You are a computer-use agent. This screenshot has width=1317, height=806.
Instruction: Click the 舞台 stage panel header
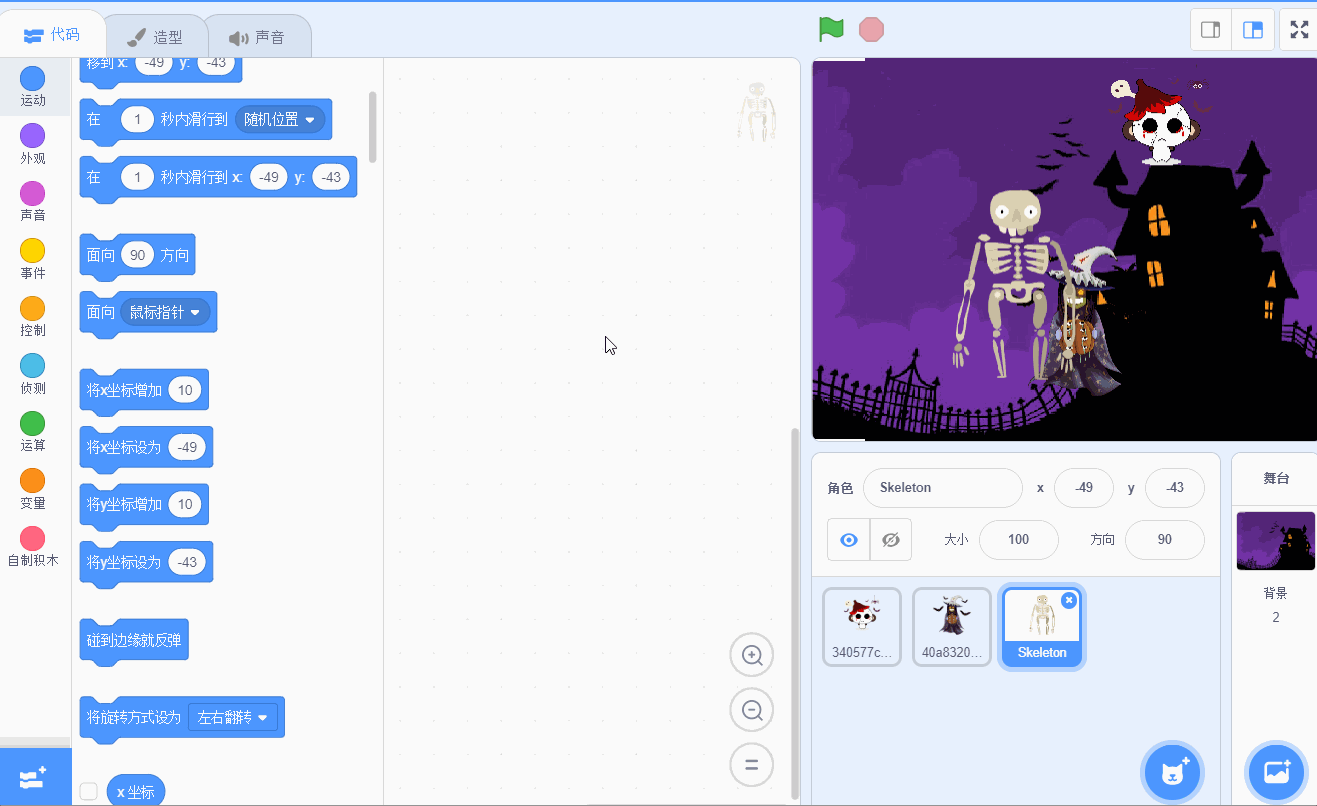[x=1276, y=478]
